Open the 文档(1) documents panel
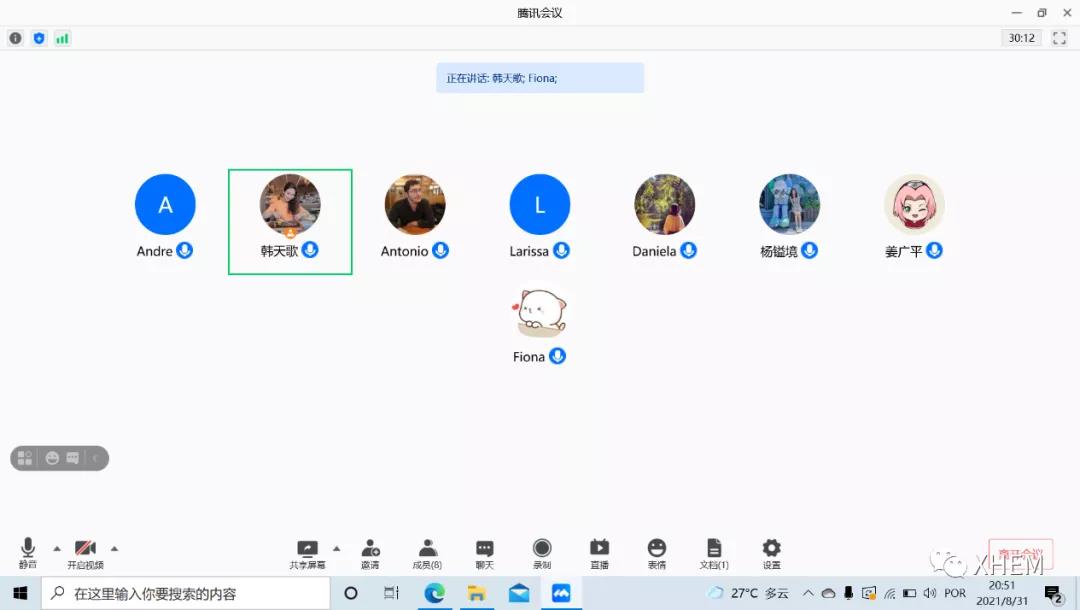Screen dimensions: 1080x610 (x=714, y=553)
